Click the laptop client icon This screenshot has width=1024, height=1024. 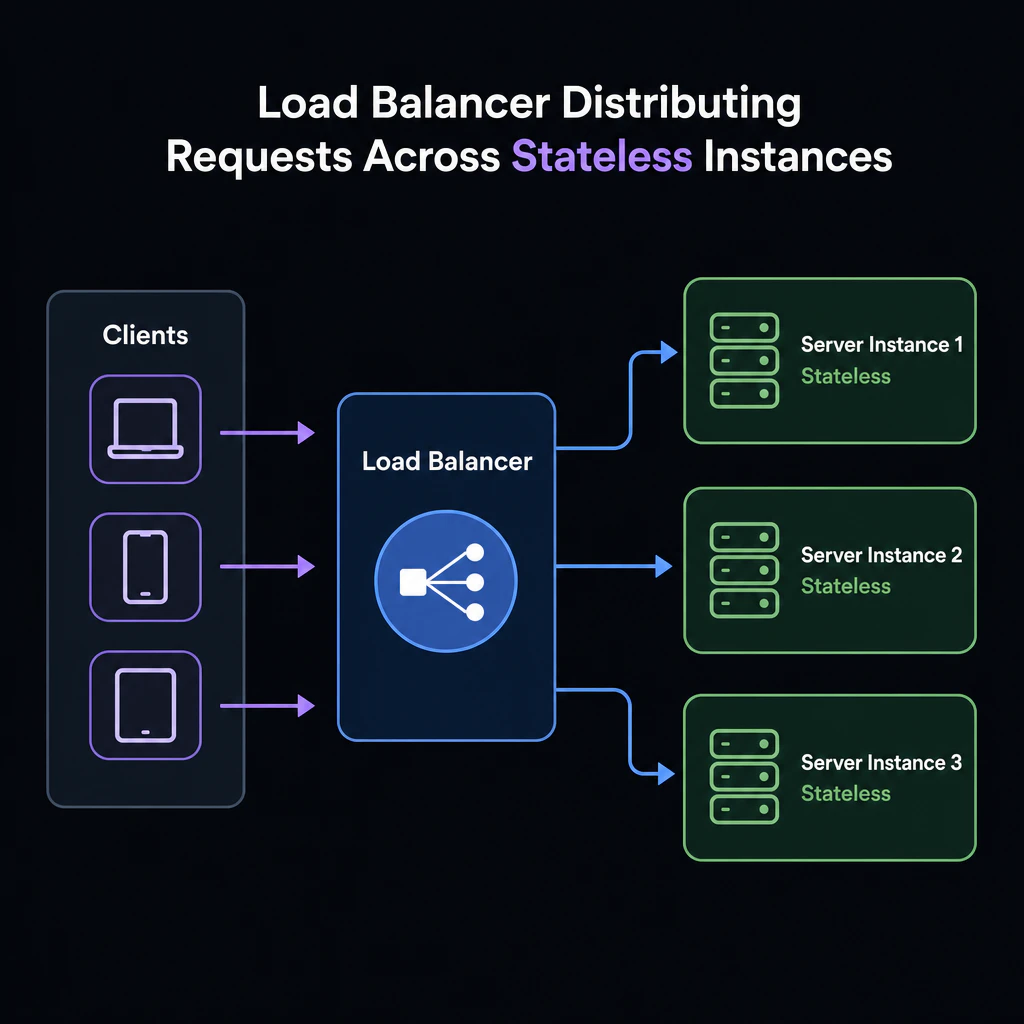(x=146, y=429)
